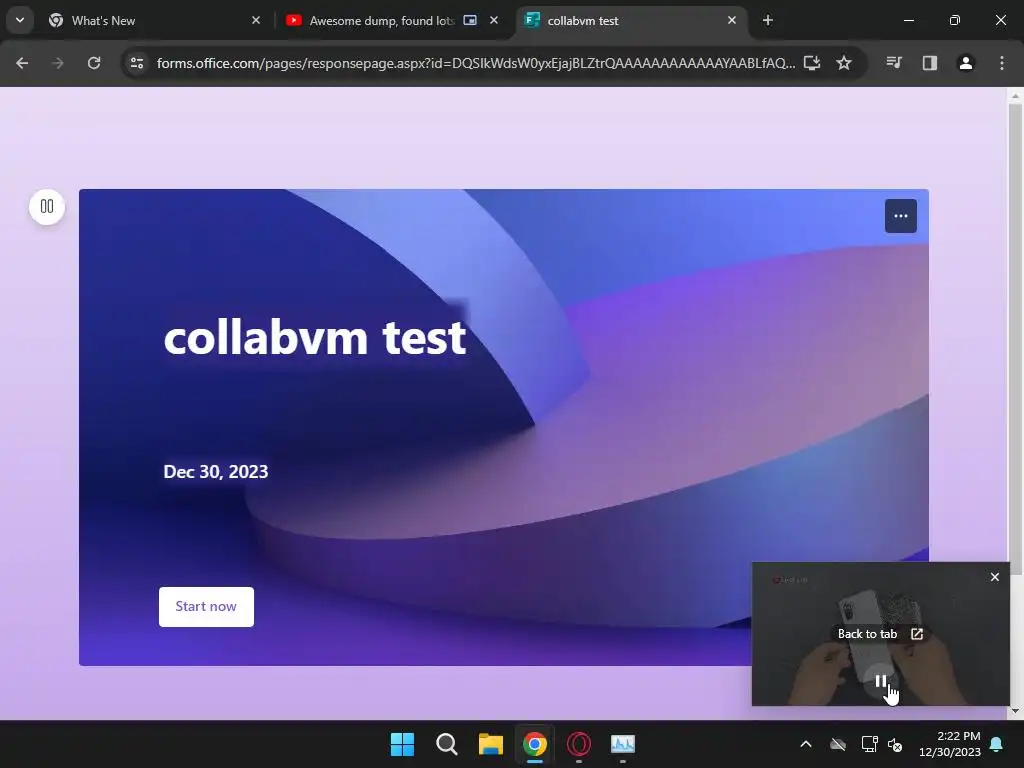Open the network status tray icon
1024x768 pixels.
pos(869,744)
